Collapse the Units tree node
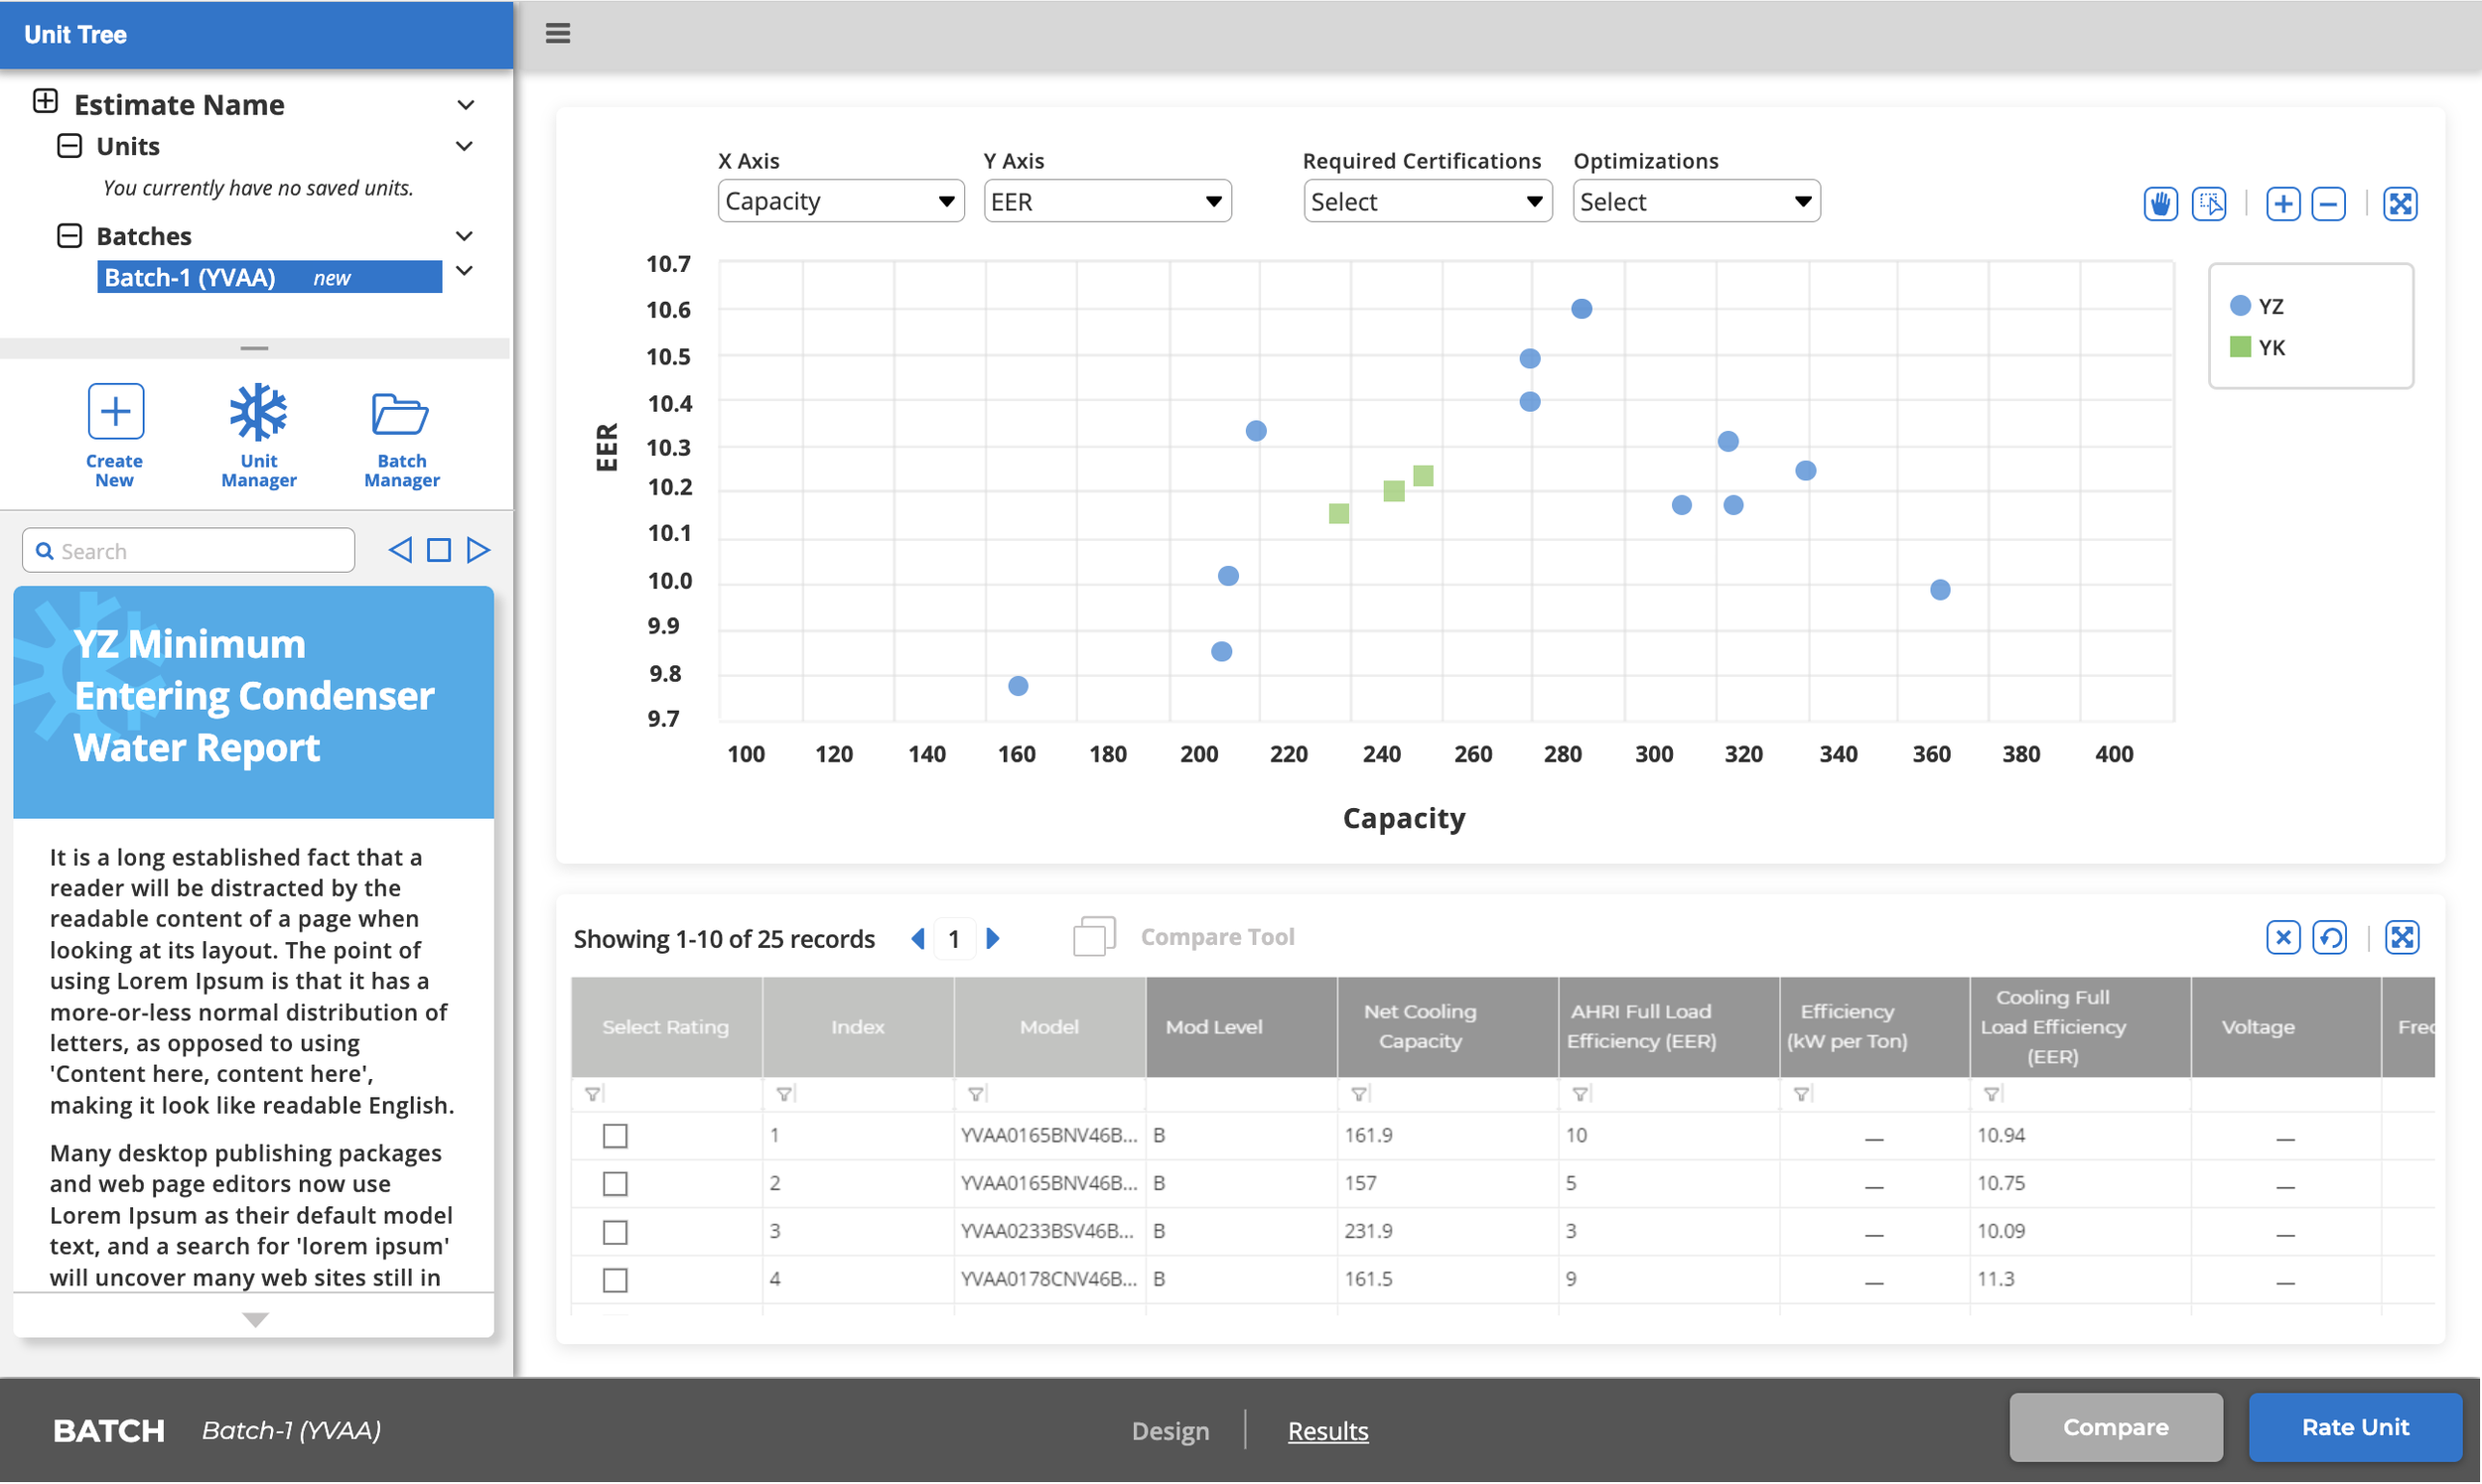Screen dimensions: 2482x1484 coord(69,146)
